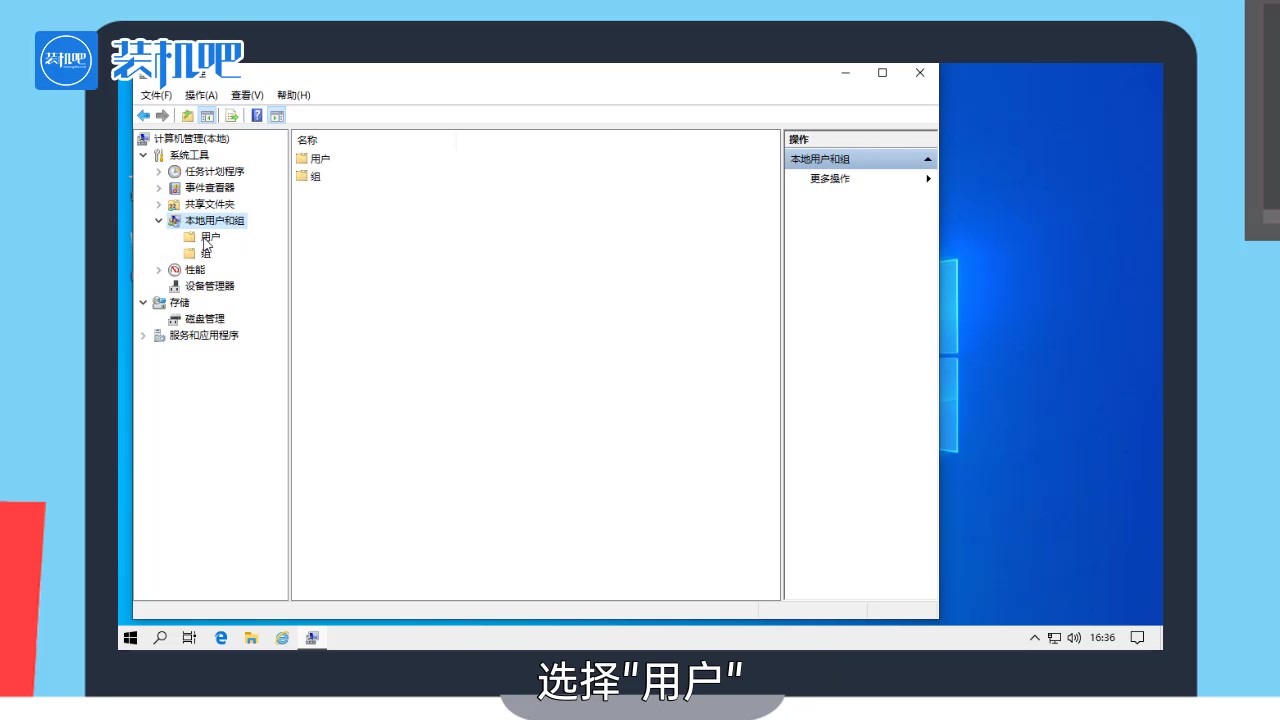Click the back navigation arrow in toolbar

[x=143, y=115]
